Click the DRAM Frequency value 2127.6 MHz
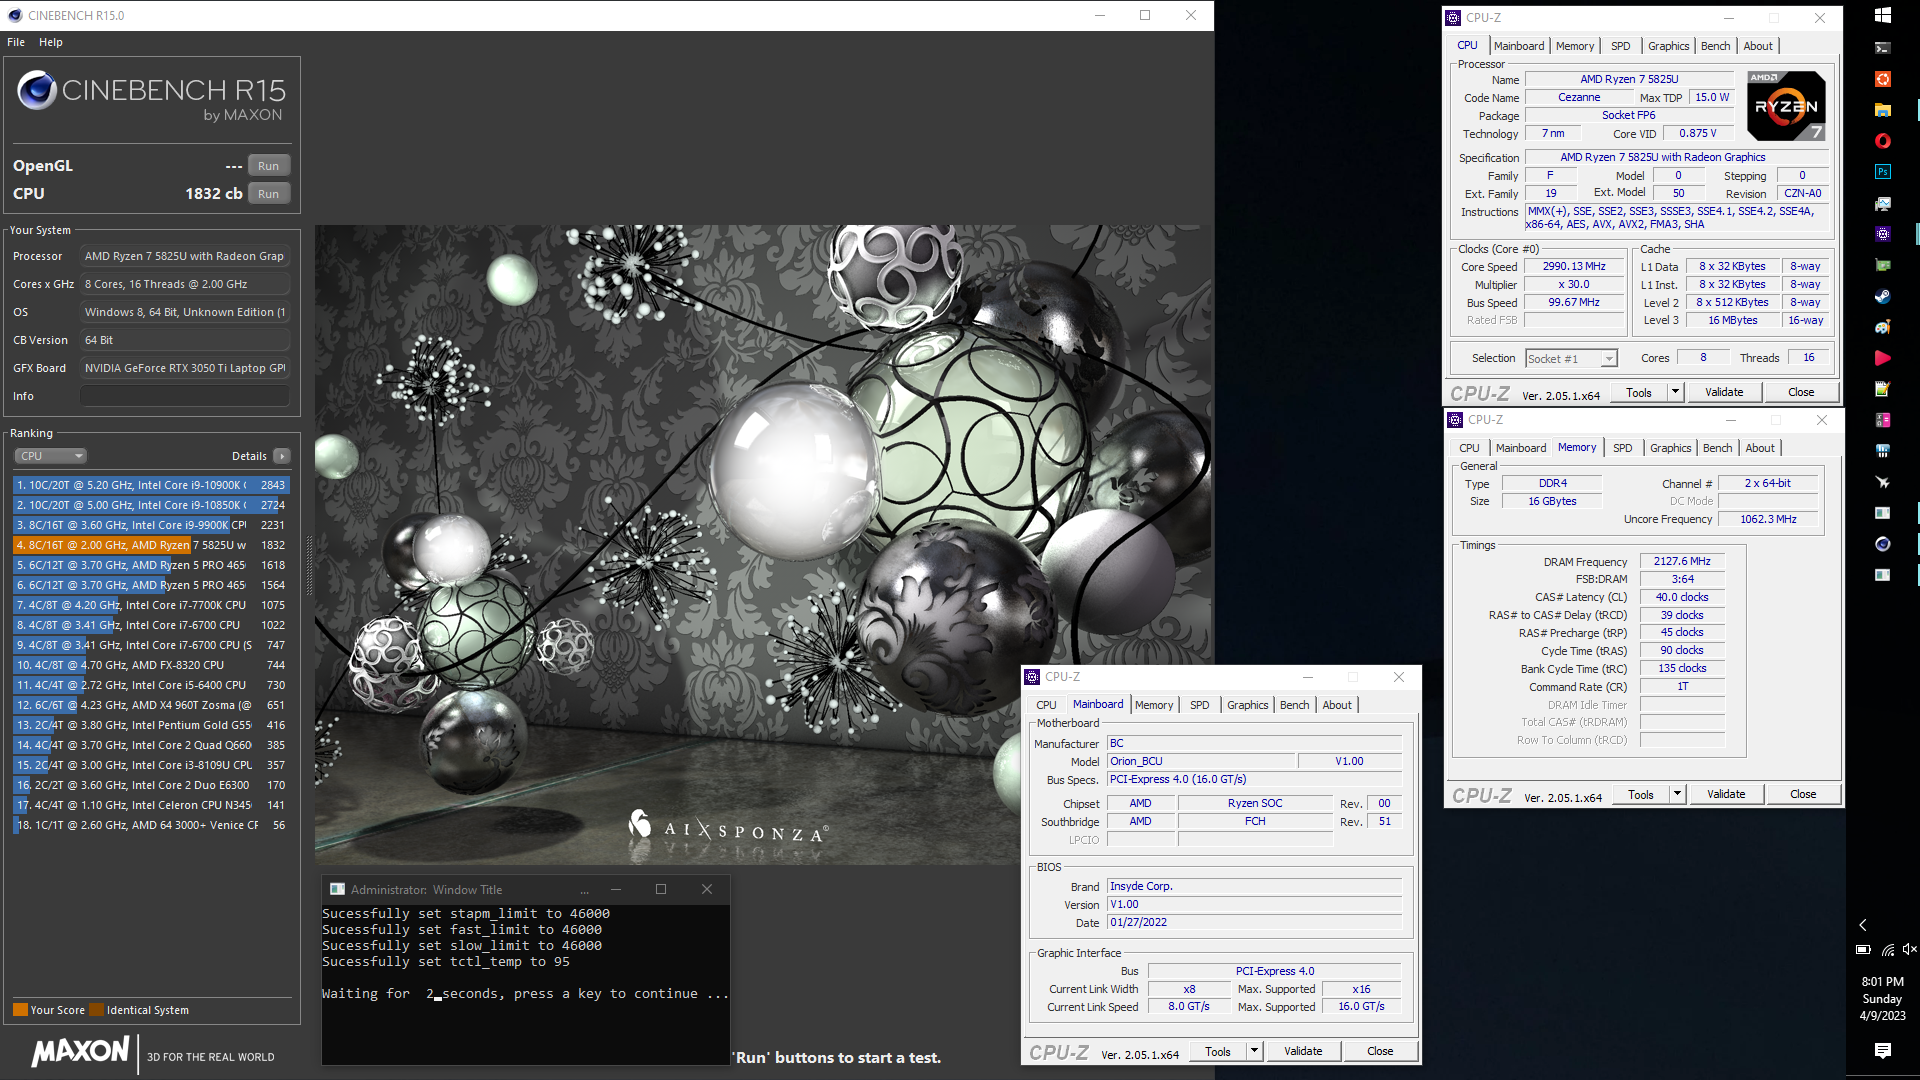The height and width of the screenshot is (1080, 1920). pos(1681,562)
